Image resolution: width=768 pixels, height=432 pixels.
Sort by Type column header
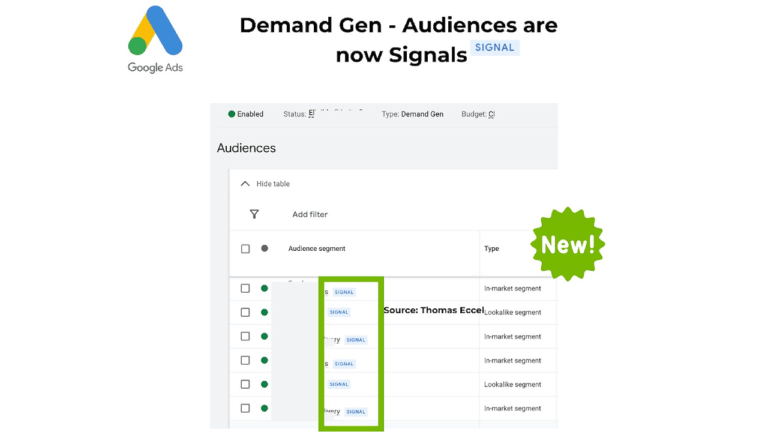coord(491,248)
